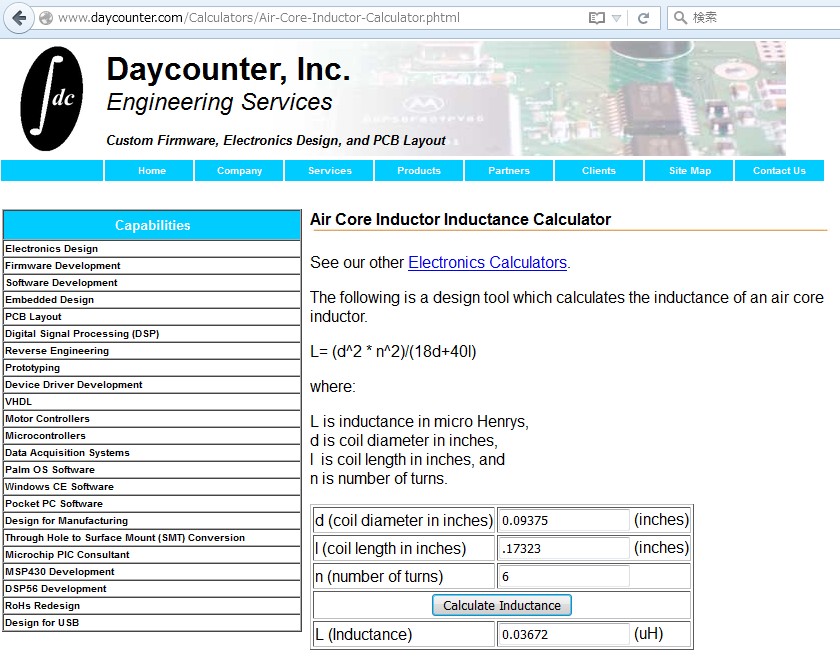This screenshot has width=840, height=658.
Task: Click the search magnifier icon
Action: [x=680, y=18]
